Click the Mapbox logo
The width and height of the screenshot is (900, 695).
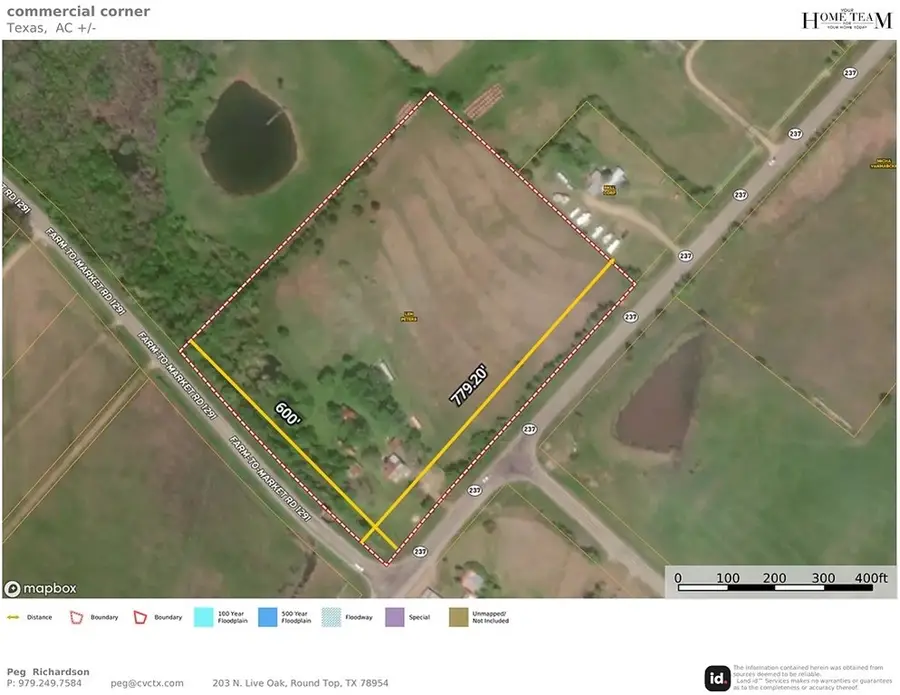coord(40,588)
